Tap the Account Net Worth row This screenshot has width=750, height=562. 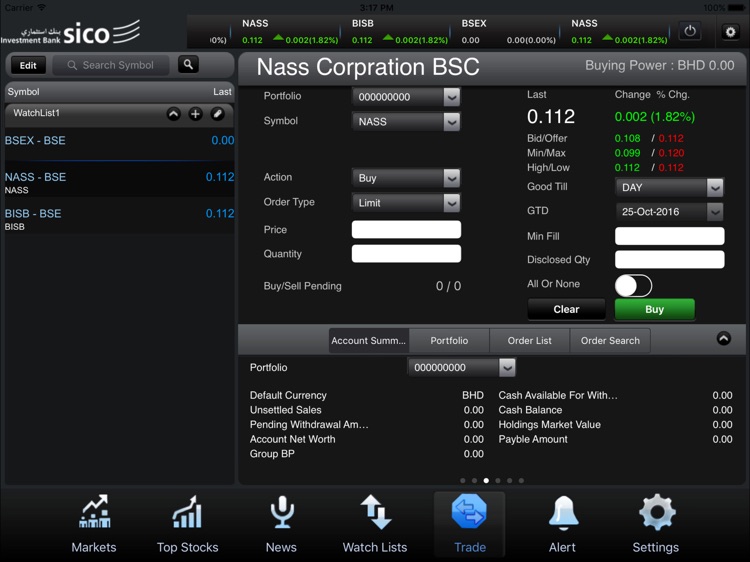[366, 439]
